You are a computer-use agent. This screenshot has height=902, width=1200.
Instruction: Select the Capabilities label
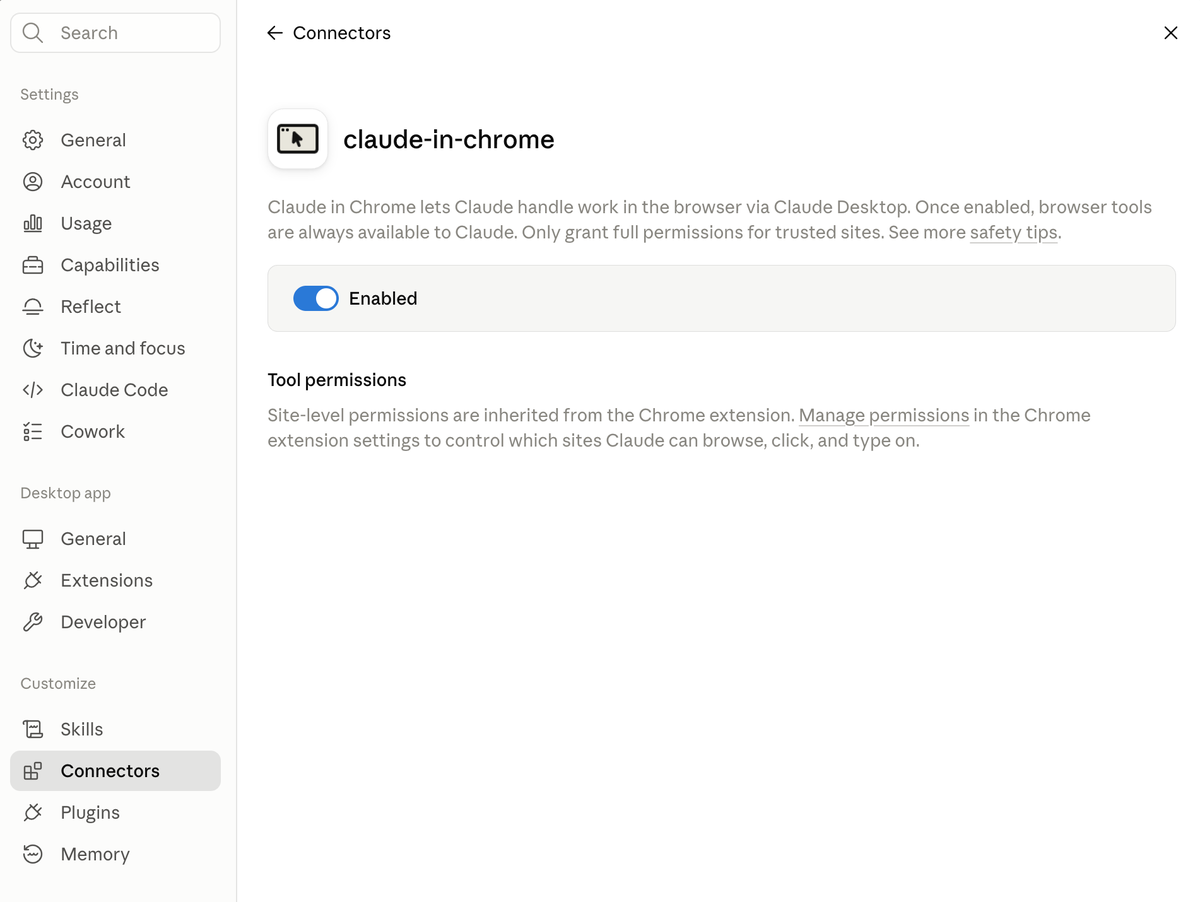110,265
